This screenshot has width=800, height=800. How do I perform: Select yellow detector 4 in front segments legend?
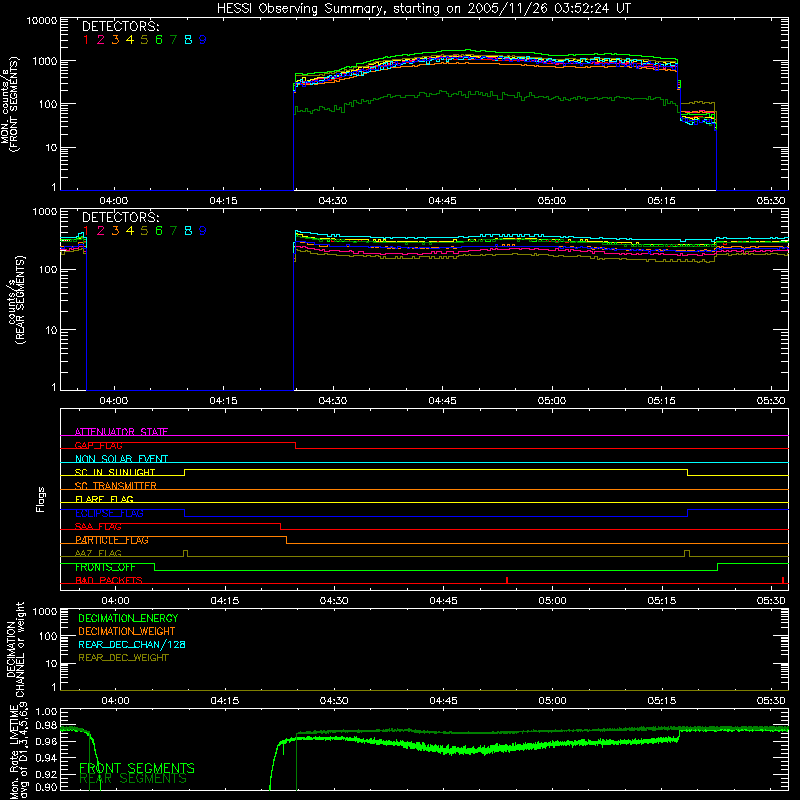tap(130, 40)
